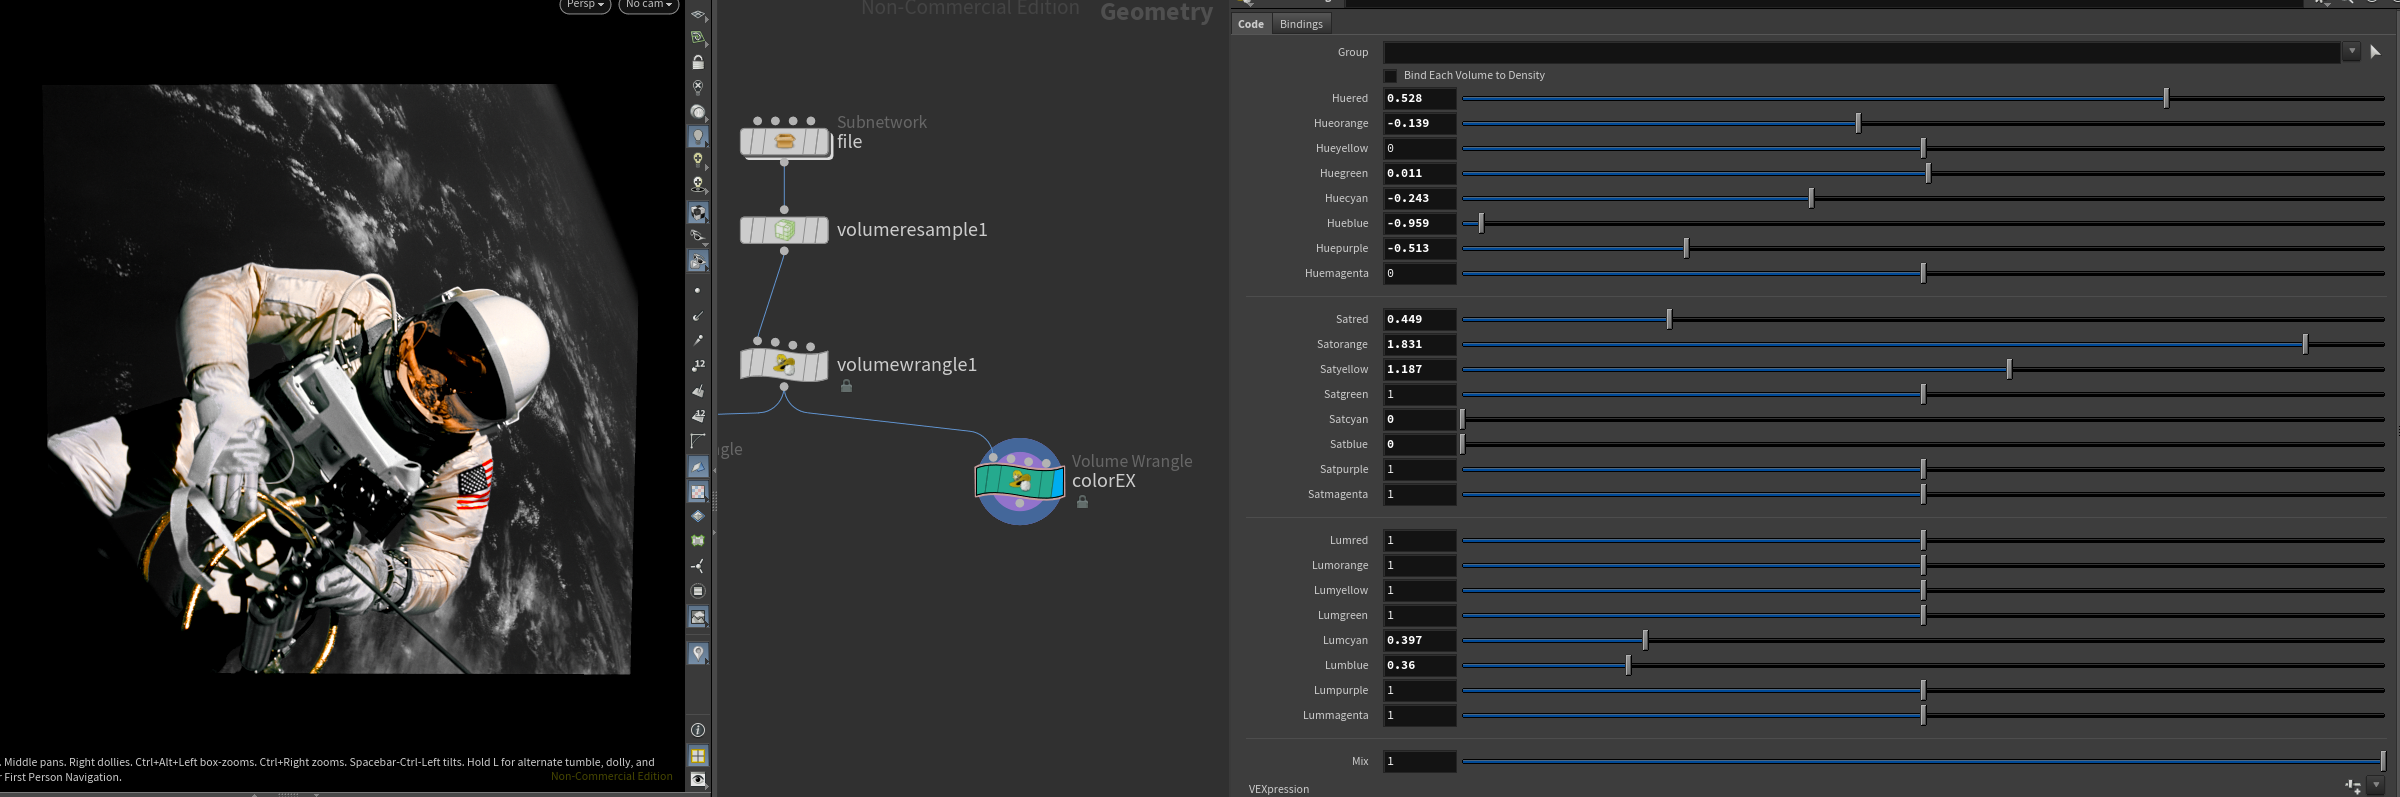Switch to the Code tab
Image resolution: width=2400 pixels, height=797 pixels.
tap(1250, 24)
